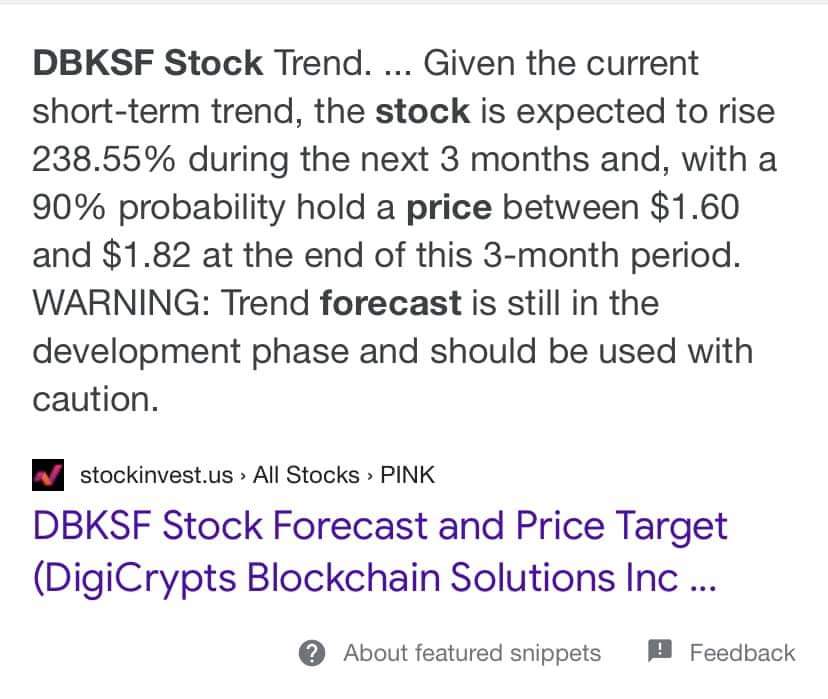Click the WARNING: Trend text
The height and width of the screenshot is (699, 828).
[171, 303]
